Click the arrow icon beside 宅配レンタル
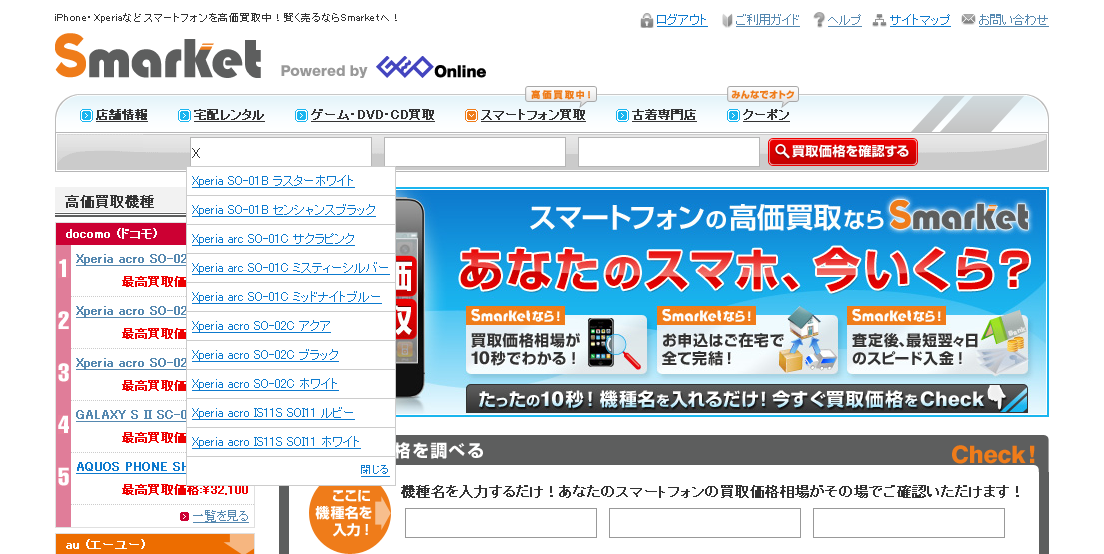The width and height of the screenshot is (1104, 554). pos(184,115)
